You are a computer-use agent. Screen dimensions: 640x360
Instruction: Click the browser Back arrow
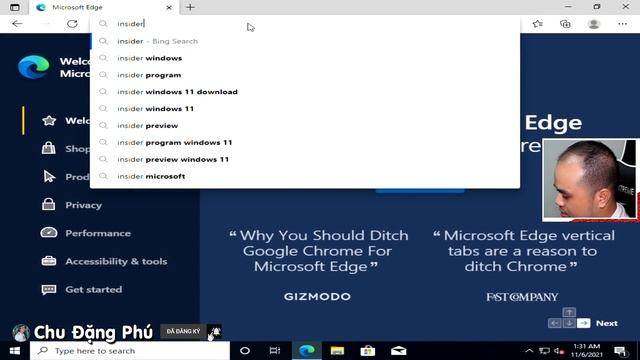click(17, 24)
